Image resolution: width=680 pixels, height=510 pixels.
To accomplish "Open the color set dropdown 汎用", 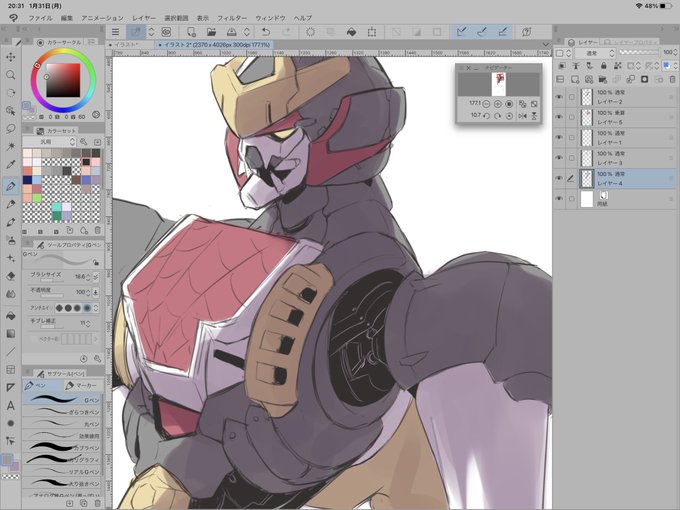I will [x=49, y=142].
